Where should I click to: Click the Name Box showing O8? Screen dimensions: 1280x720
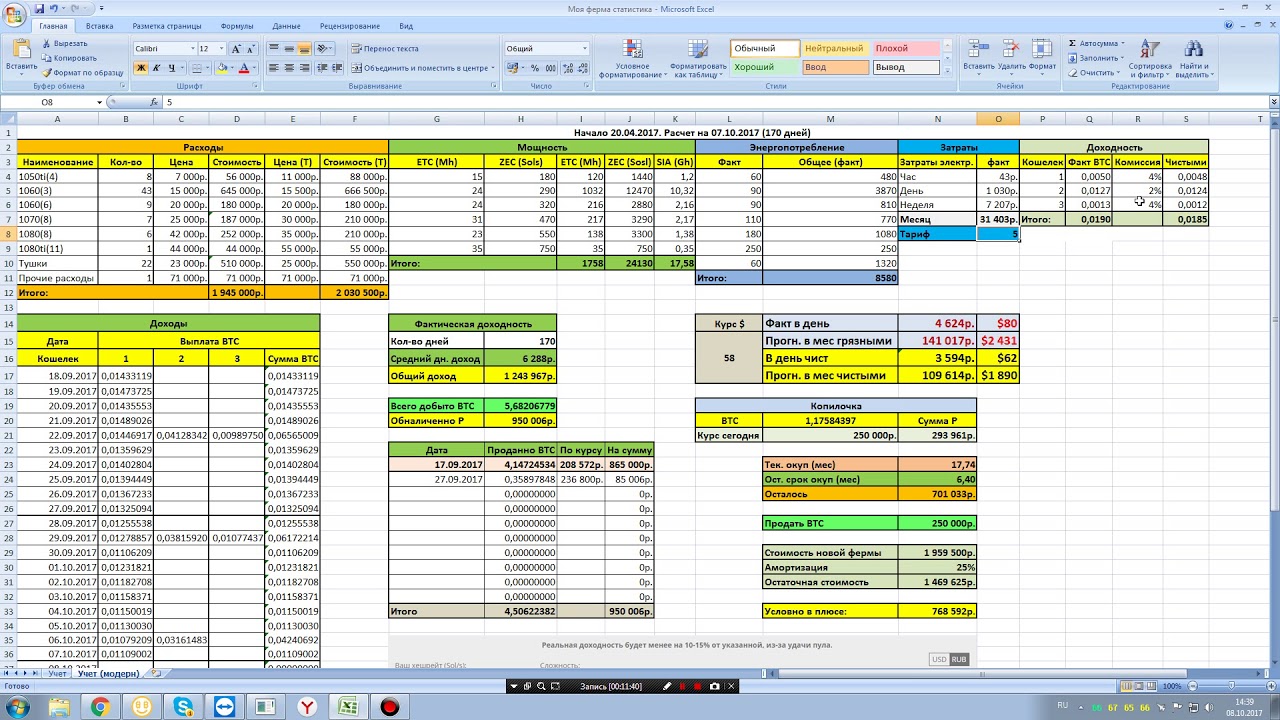pos(50,102)
